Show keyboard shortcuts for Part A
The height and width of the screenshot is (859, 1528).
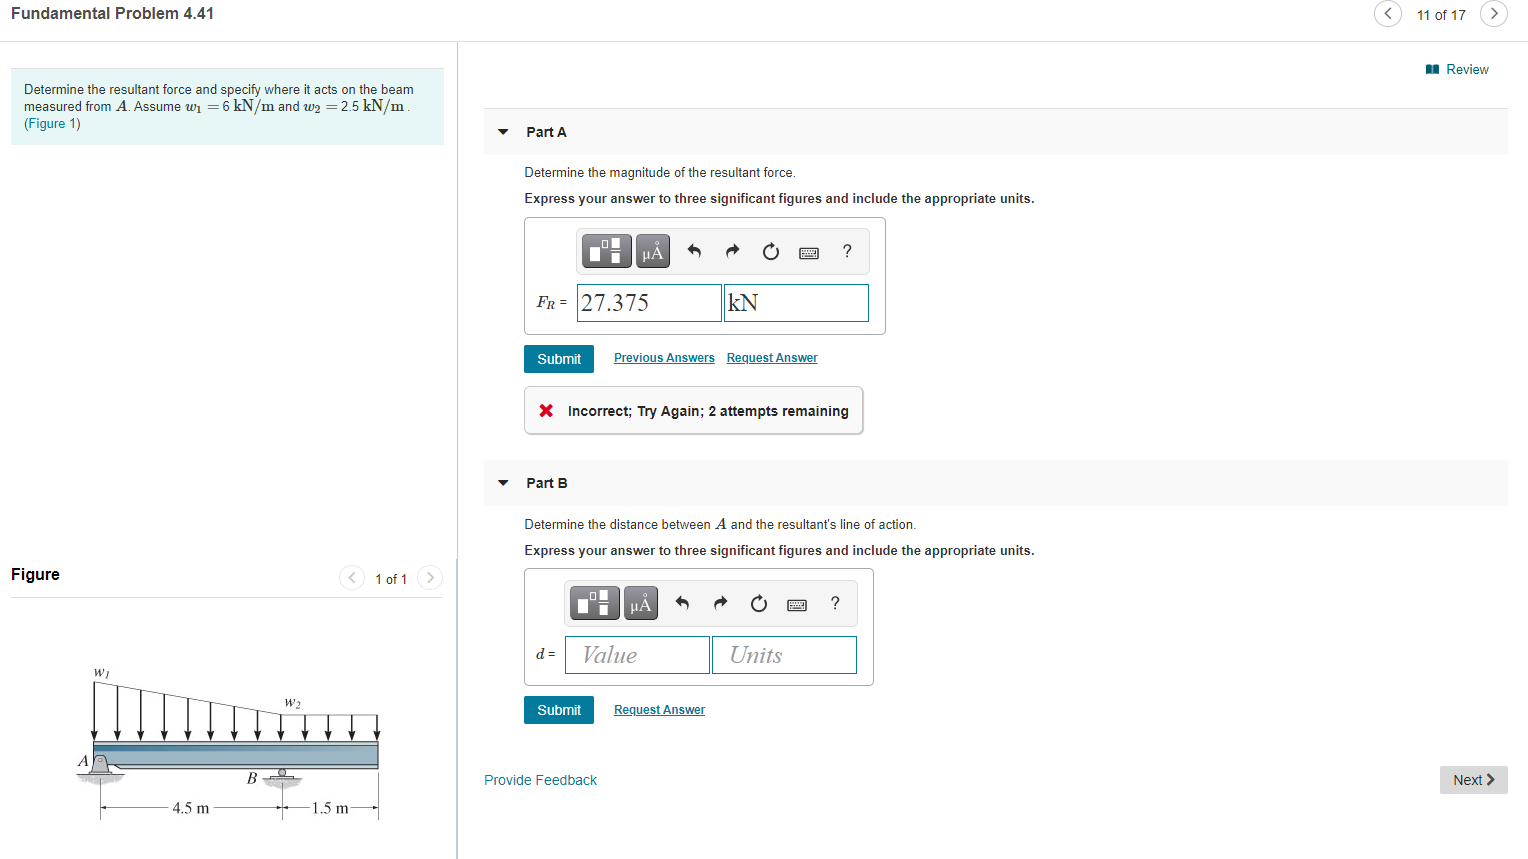tap(809, 252)
